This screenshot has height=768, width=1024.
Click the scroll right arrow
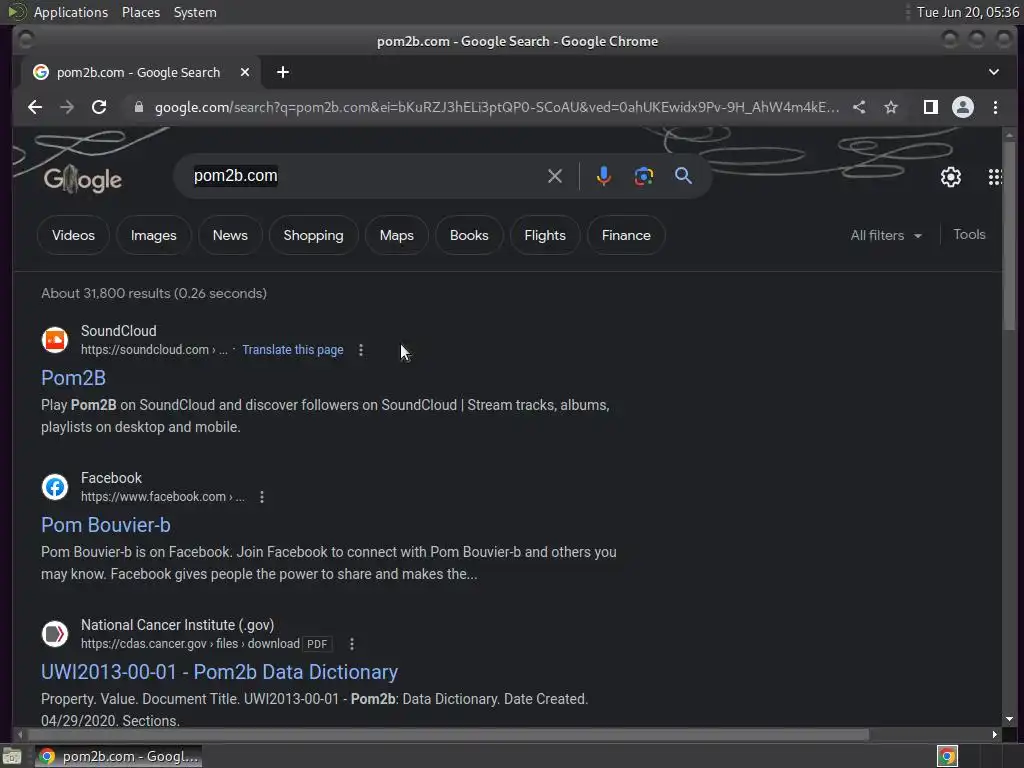pyautogui.click(x=995, y=735)
